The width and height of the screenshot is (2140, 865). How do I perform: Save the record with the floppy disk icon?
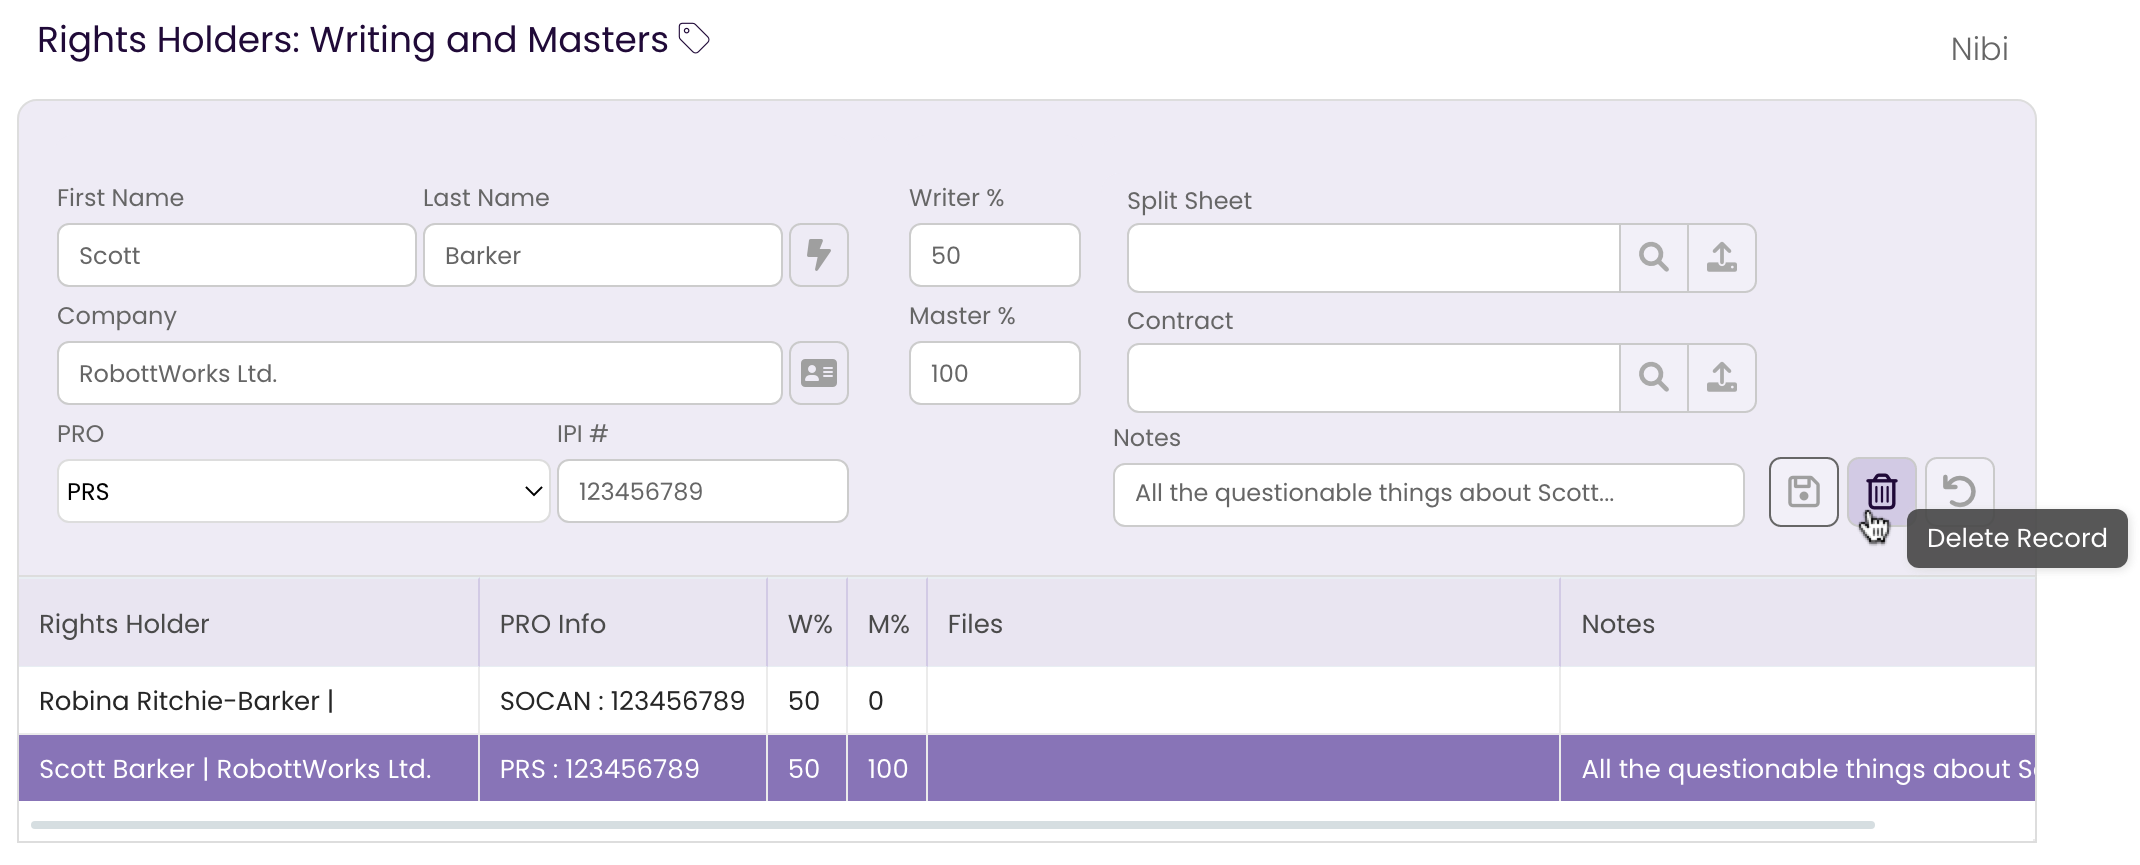(1804, 492)
